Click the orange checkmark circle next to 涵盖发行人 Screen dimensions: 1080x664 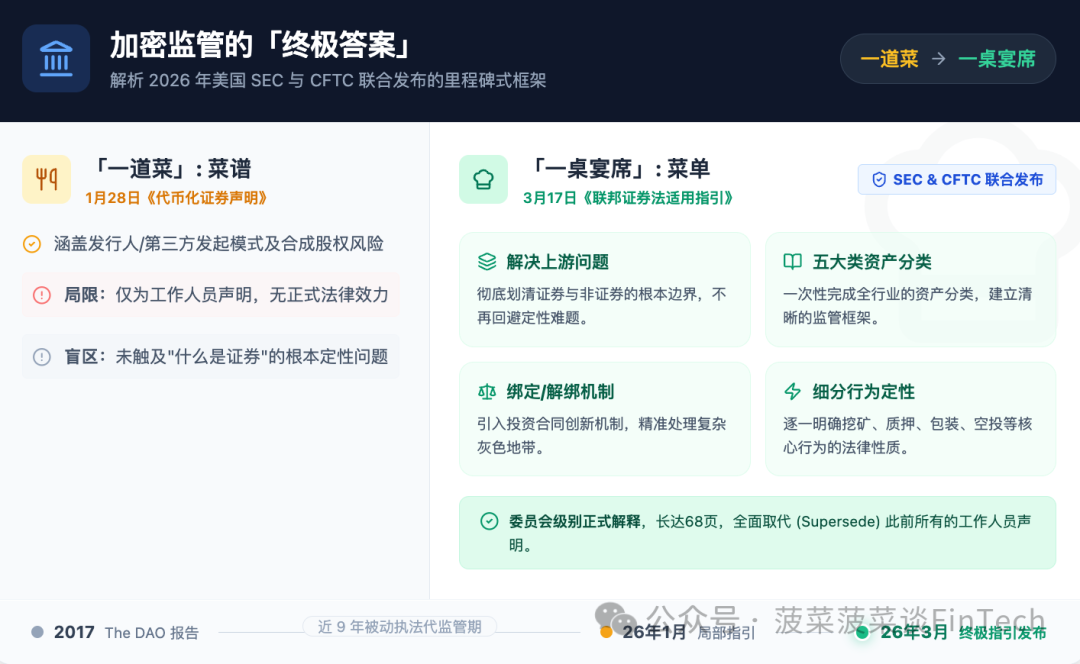pos(32,244)
